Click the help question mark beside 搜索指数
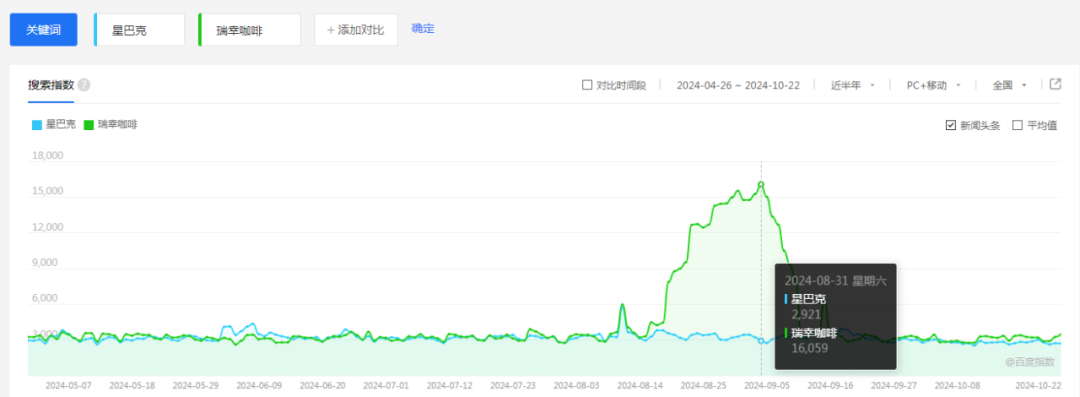The width and height of the screenshot is (1080, 397). click(84, 85)
